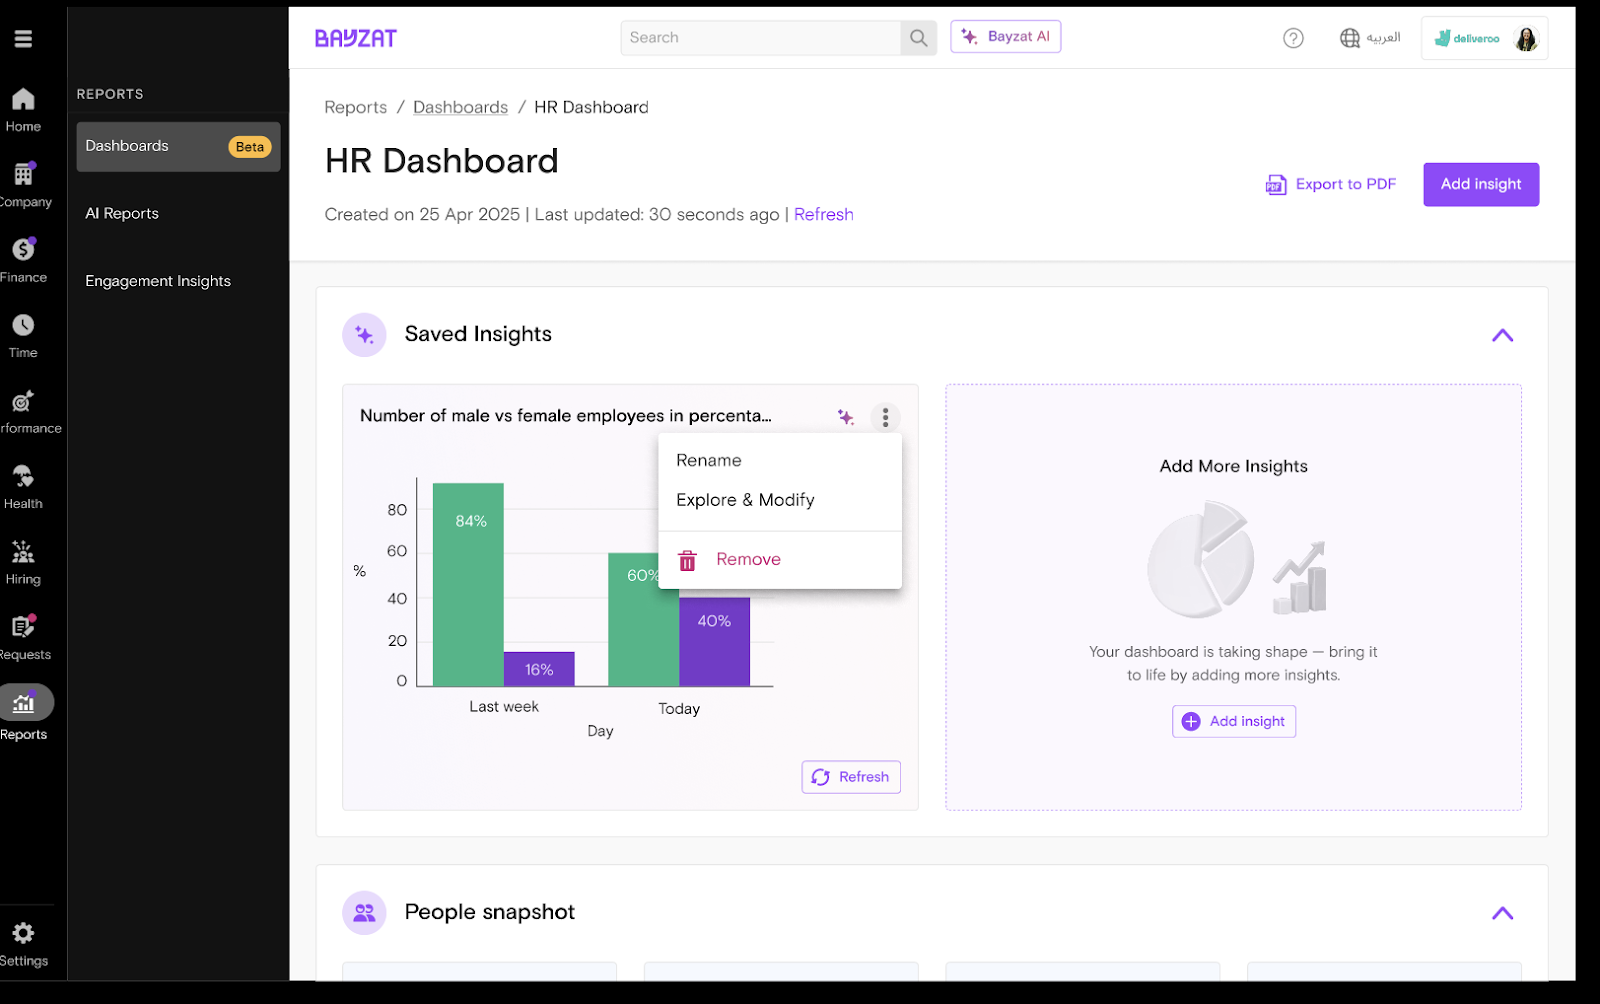
Task: Collapse the People snapshot section
Action: 1502,913
